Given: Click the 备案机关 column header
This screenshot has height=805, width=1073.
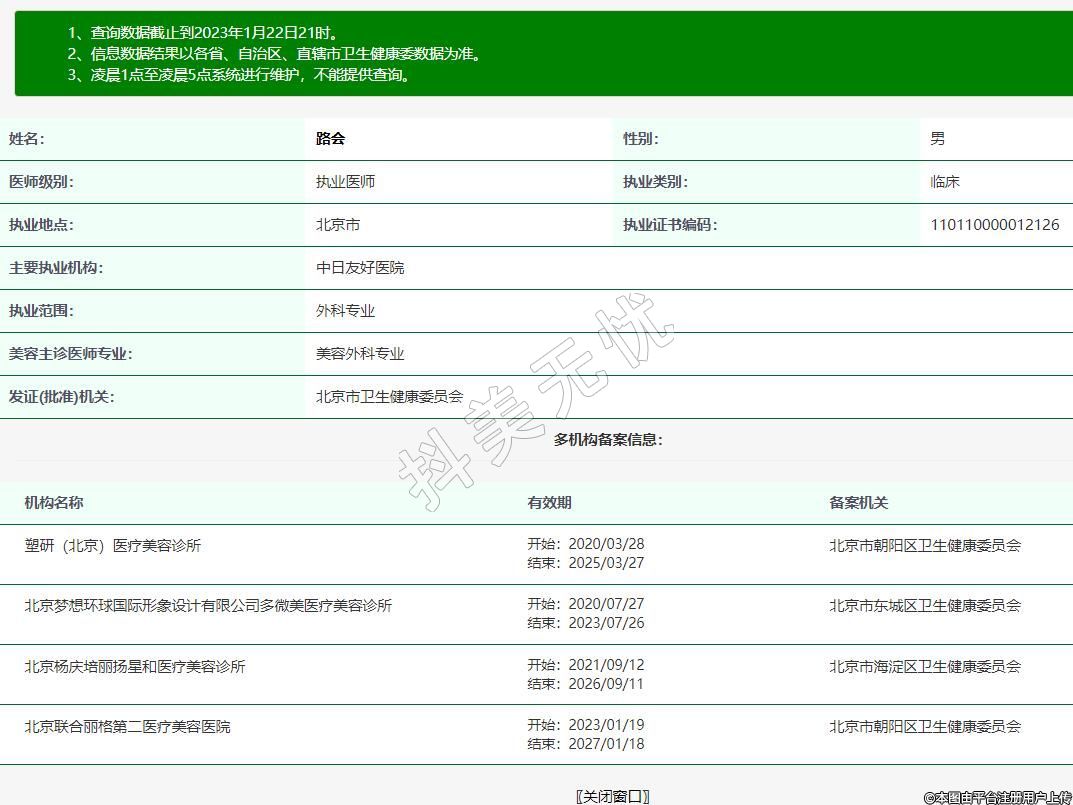Looking at the screenshot, I should [x=858, y=503].
